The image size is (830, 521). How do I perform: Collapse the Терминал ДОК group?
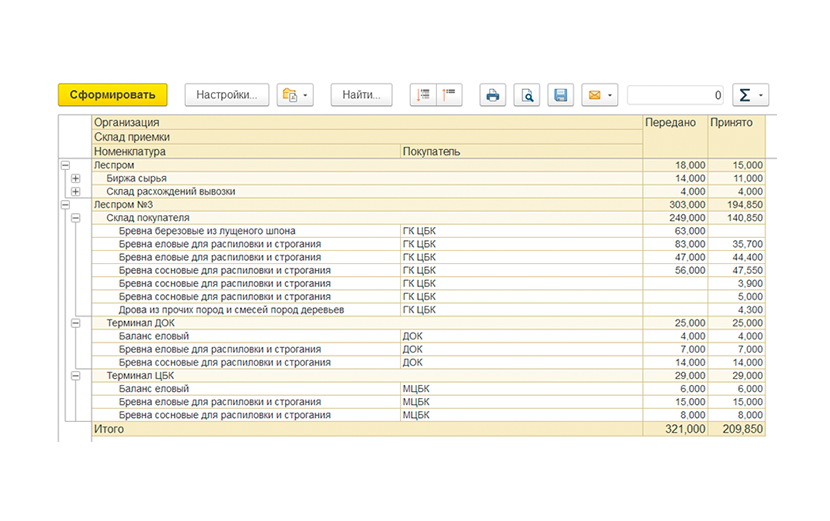[x=76, y=323]
